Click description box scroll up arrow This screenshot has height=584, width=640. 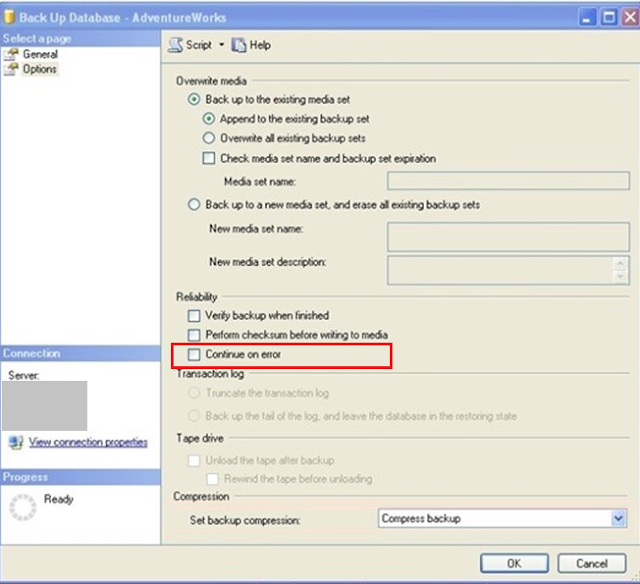[x=620, y=263]
